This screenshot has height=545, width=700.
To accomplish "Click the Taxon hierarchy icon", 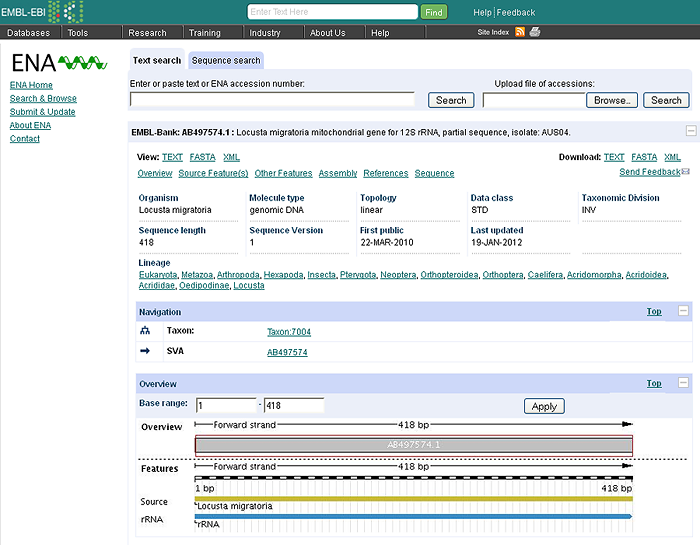I will tap(145, 330).
